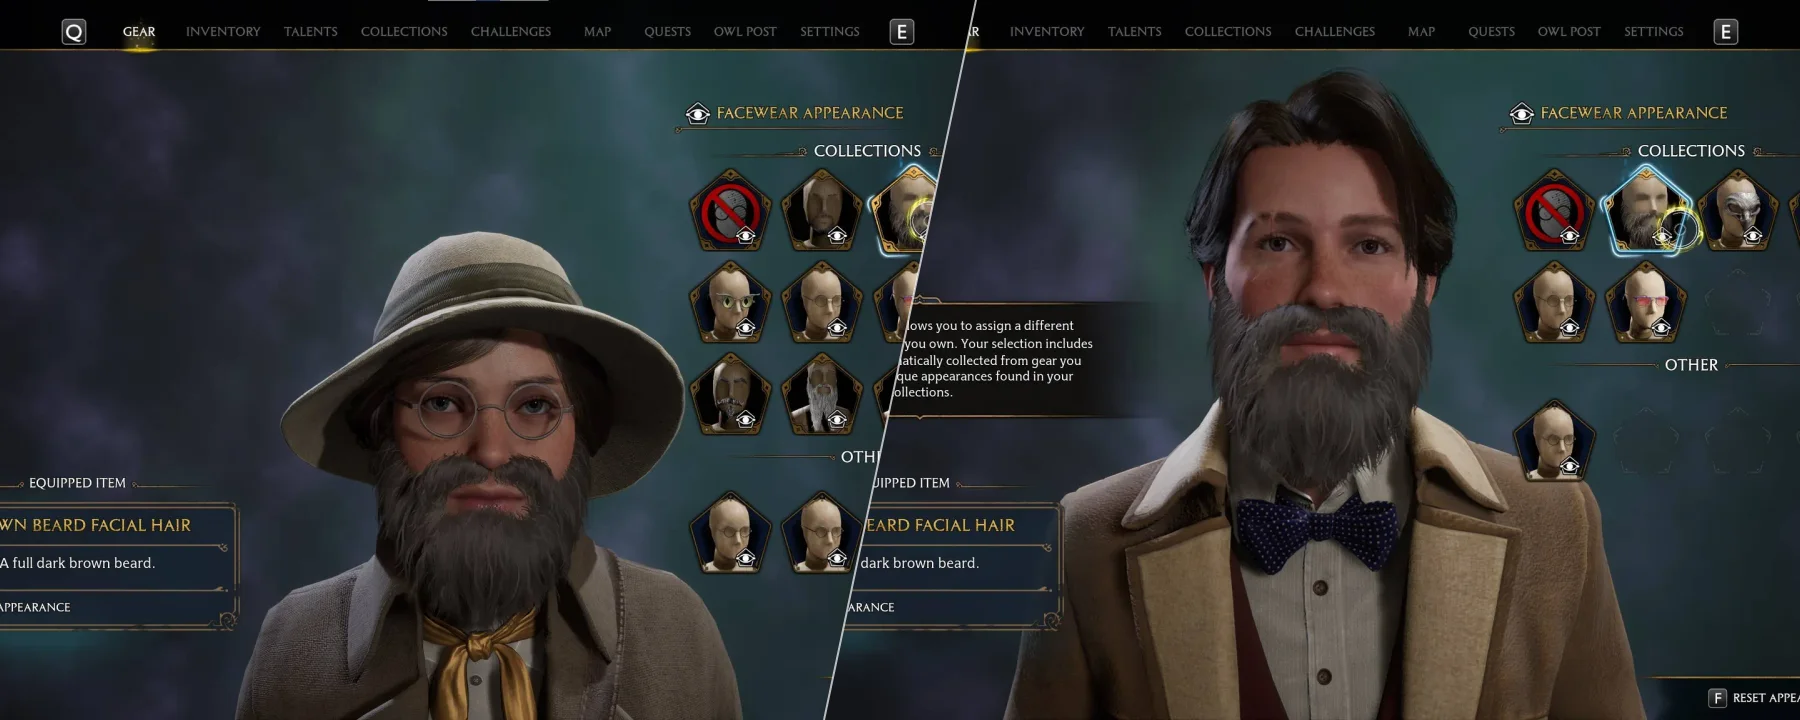Choose the short dark beard head, left screen
The width and height of the screenshot is (1800, 720).
point(822,211)
